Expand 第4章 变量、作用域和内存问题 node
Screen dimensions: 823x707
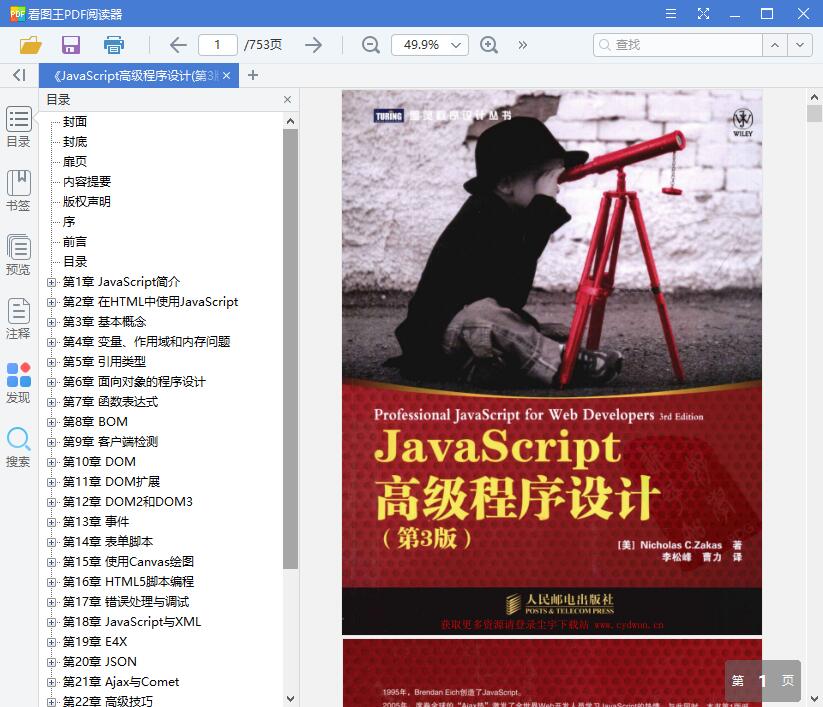(x=51, y=342)
